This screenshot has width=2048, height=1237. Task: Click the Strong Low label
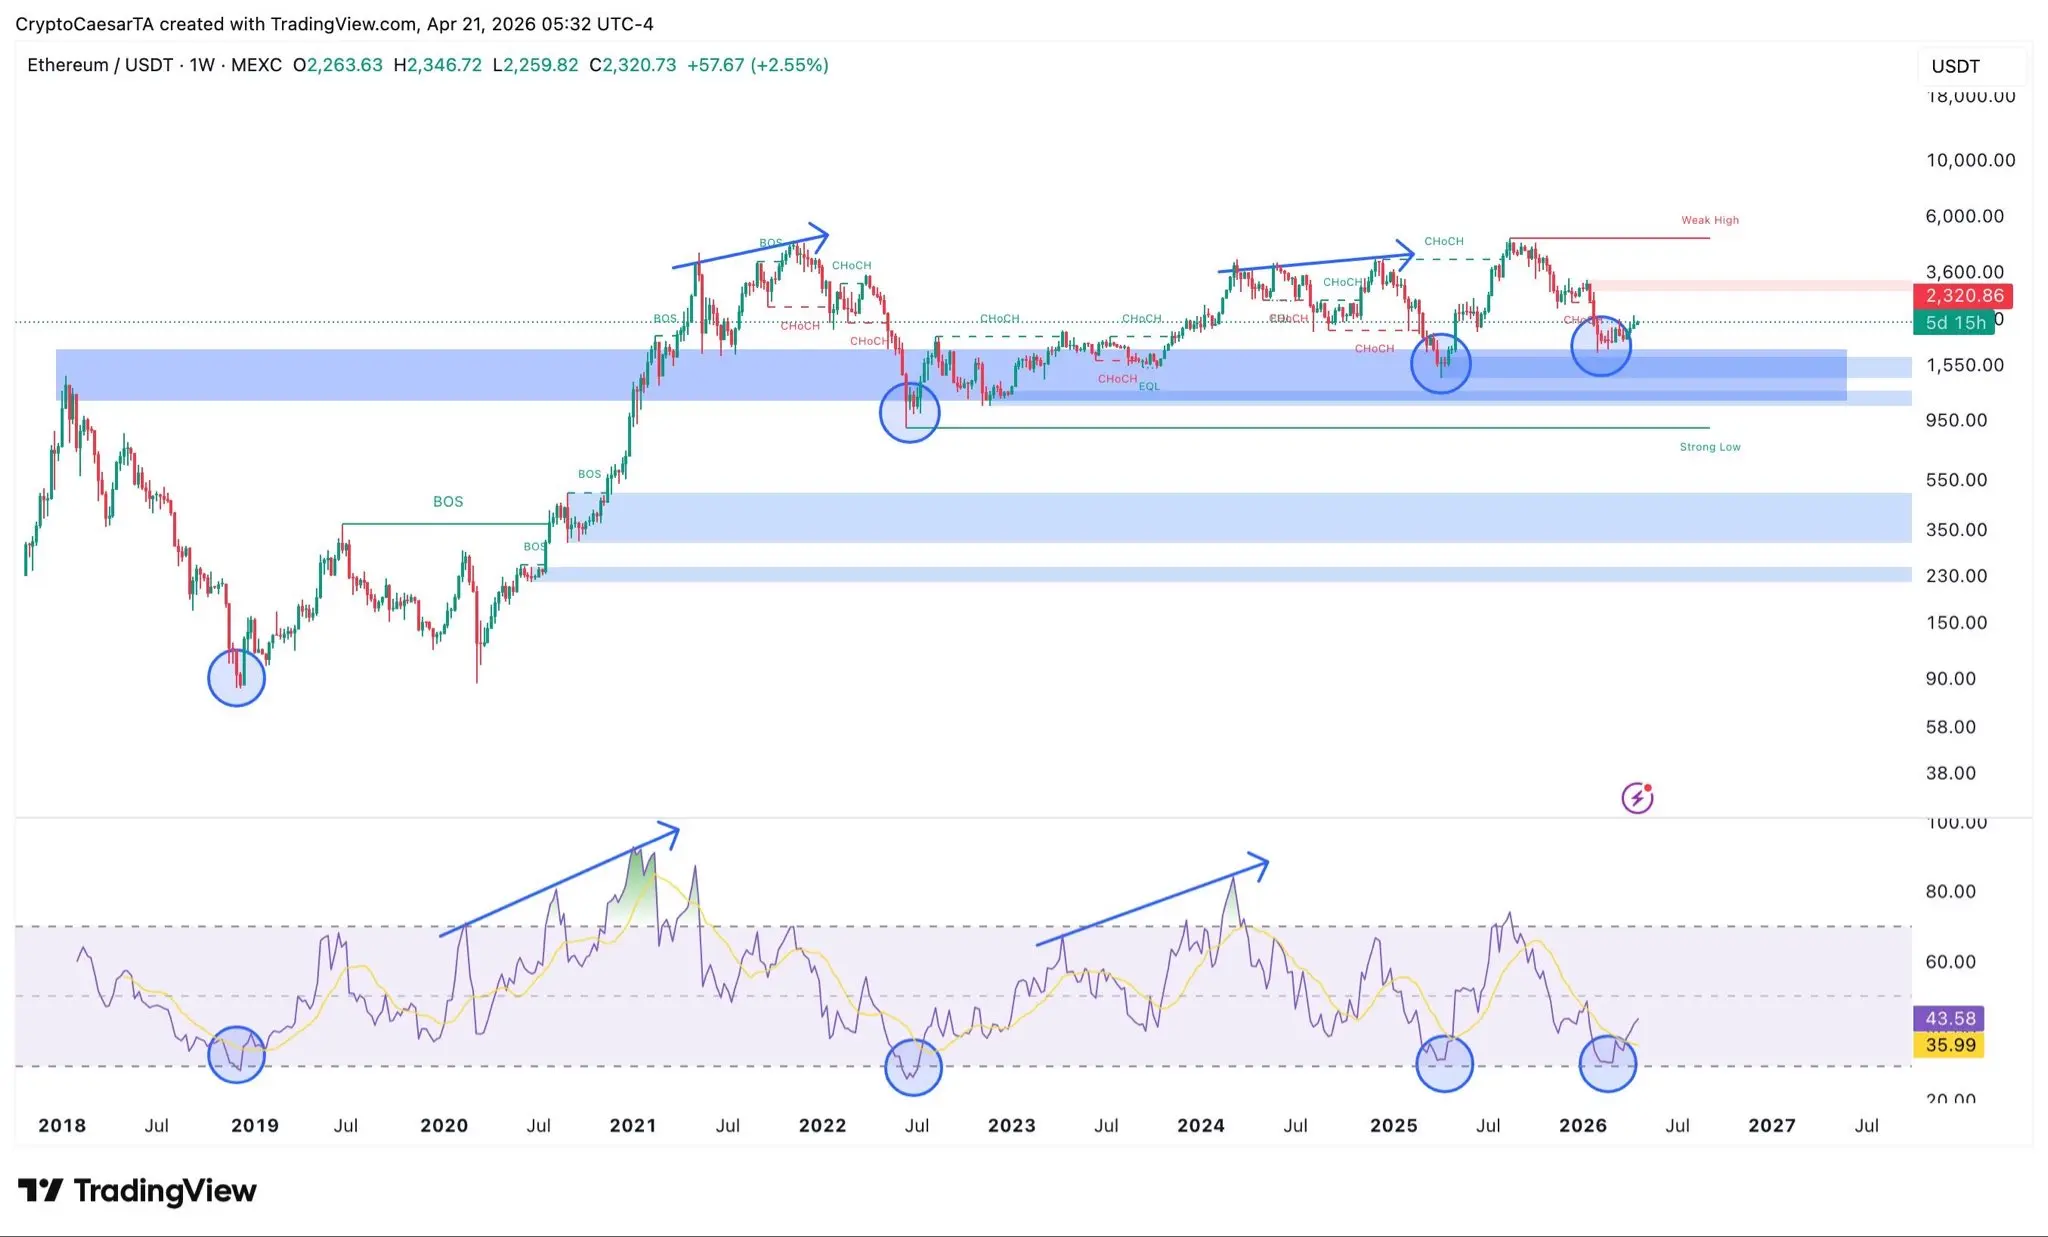point(1709,447)
